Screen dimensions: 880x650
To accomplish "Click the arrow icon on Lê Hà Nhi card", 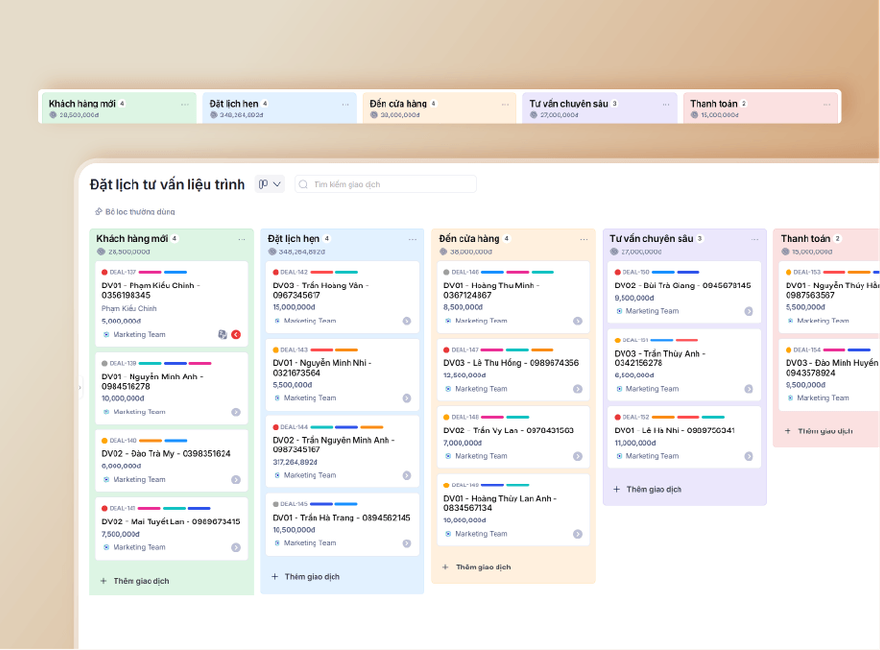I will (x=749, y=456).
